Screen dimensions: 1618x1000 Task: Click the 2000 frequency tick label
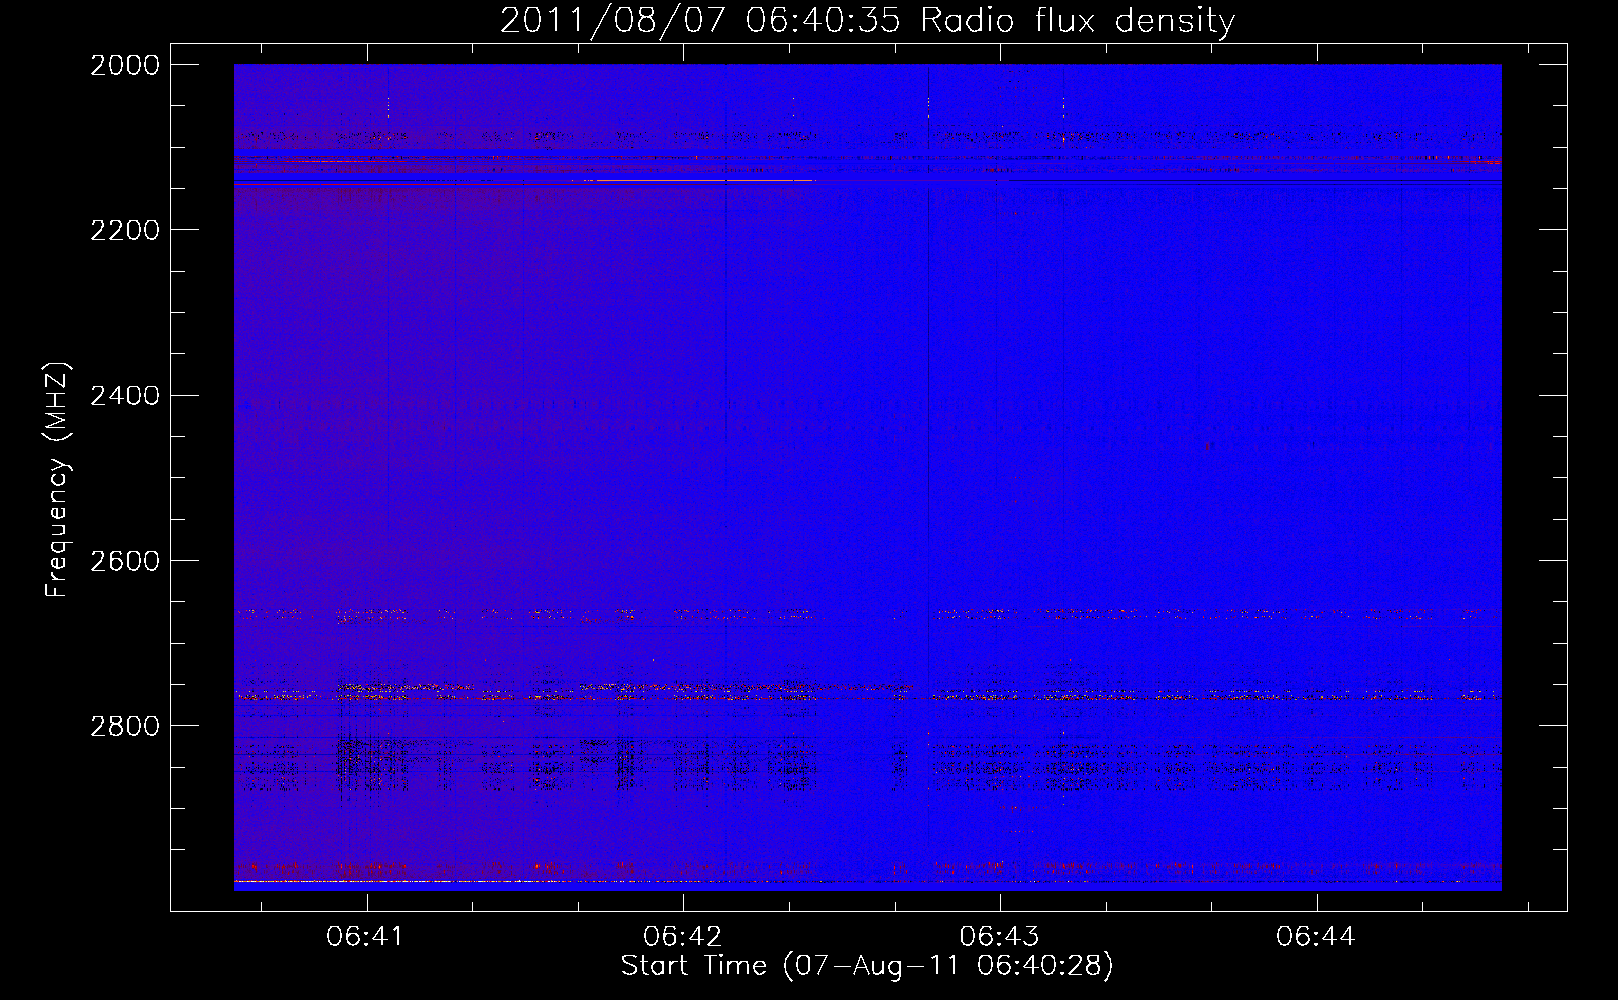tap(125, 65)
